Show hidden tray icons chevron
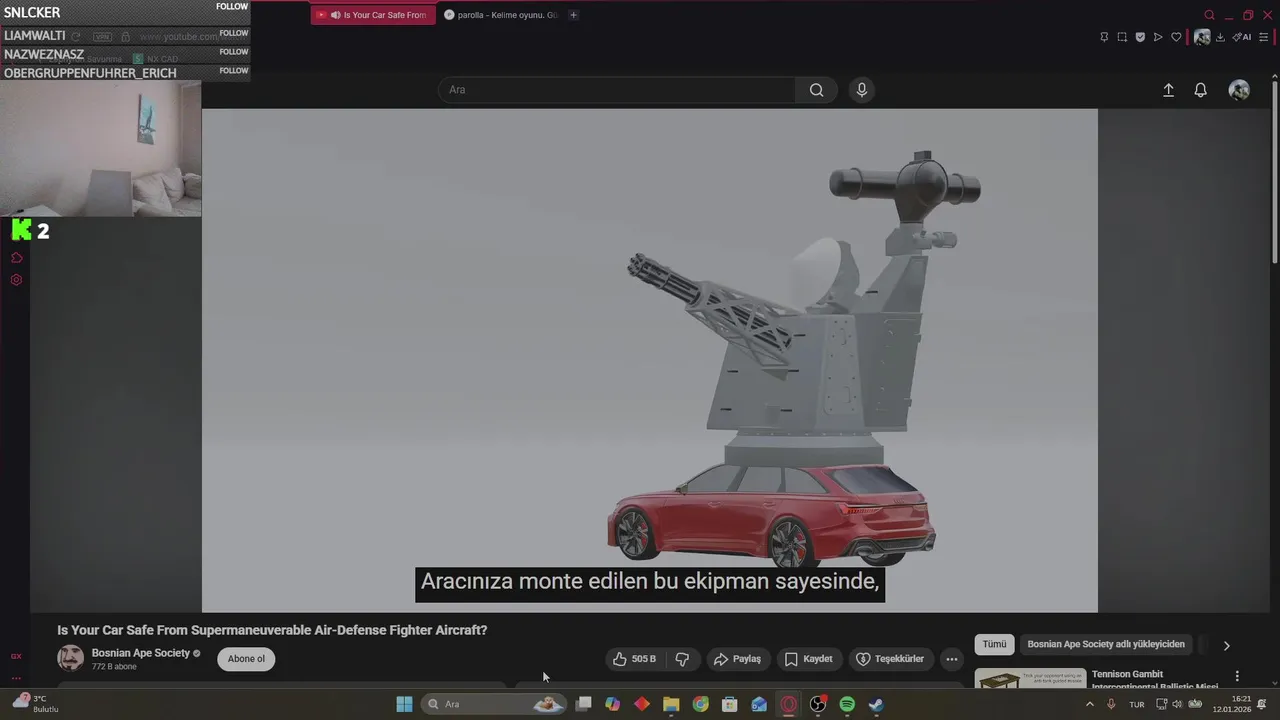This screenshot has width=1280, height=720. [x=1090, y=704]
